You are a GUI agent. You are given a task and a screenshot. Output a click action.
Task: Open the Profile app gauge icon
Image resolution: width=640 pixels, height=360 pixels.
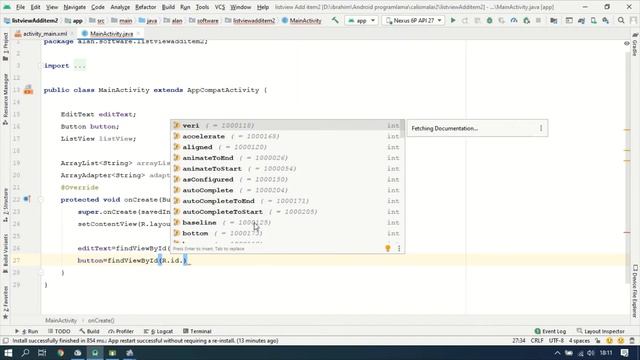(x=514, y=20)
